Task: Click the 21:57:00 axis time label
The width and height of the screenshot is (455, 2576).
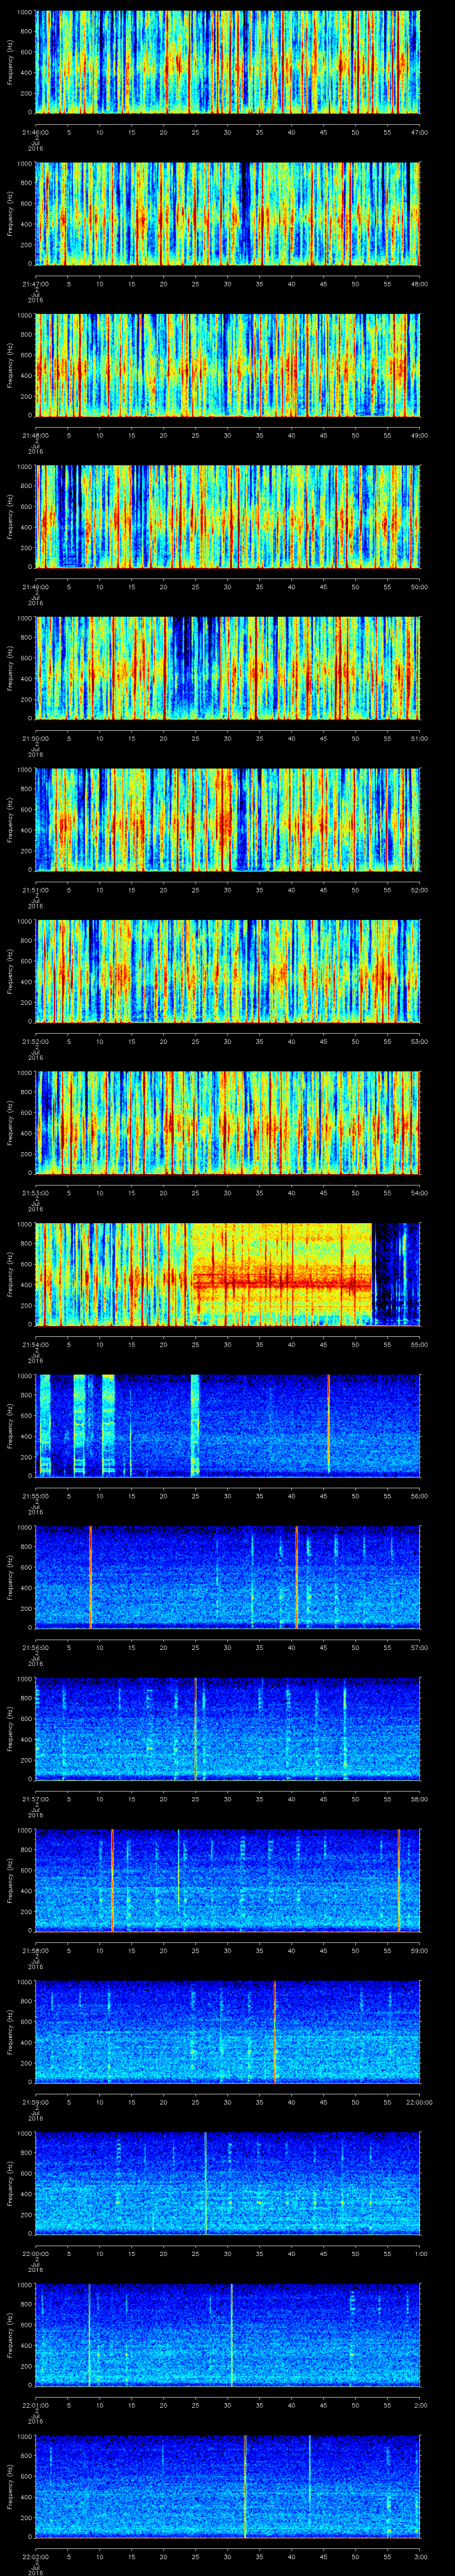Action: coord(35,1799)
